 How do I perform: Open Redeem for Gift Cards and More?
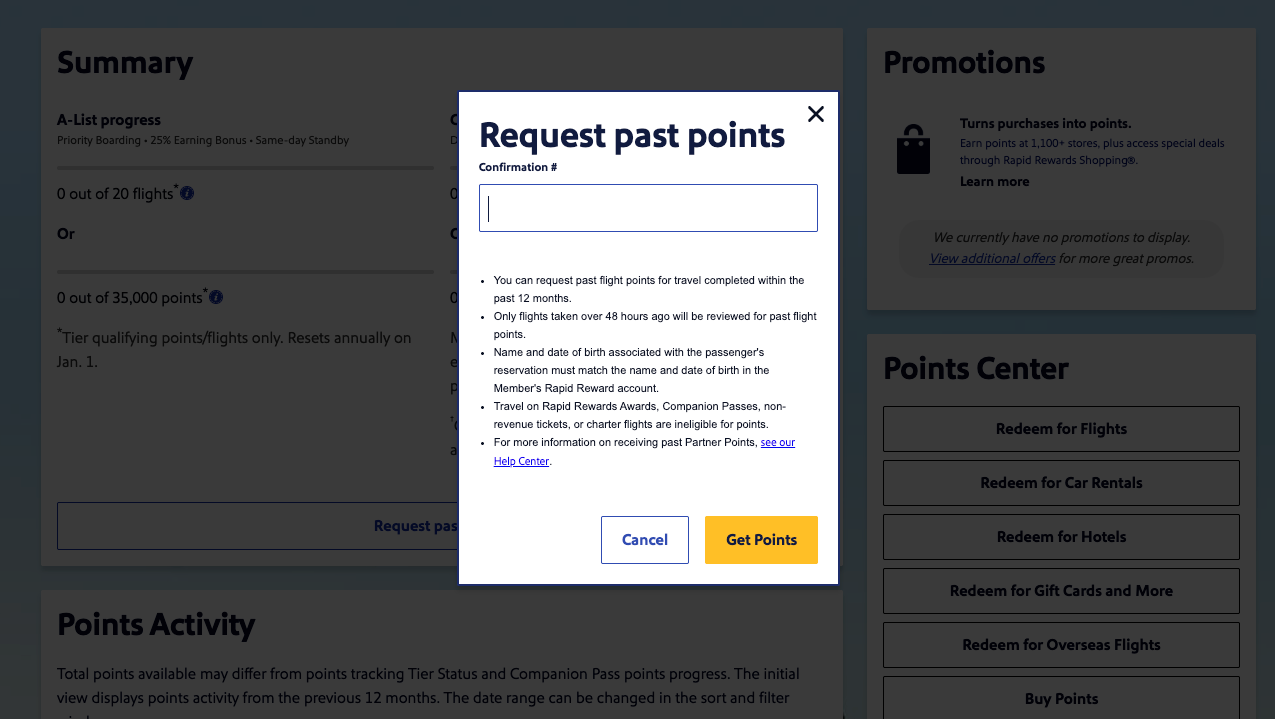point(1061,590)
